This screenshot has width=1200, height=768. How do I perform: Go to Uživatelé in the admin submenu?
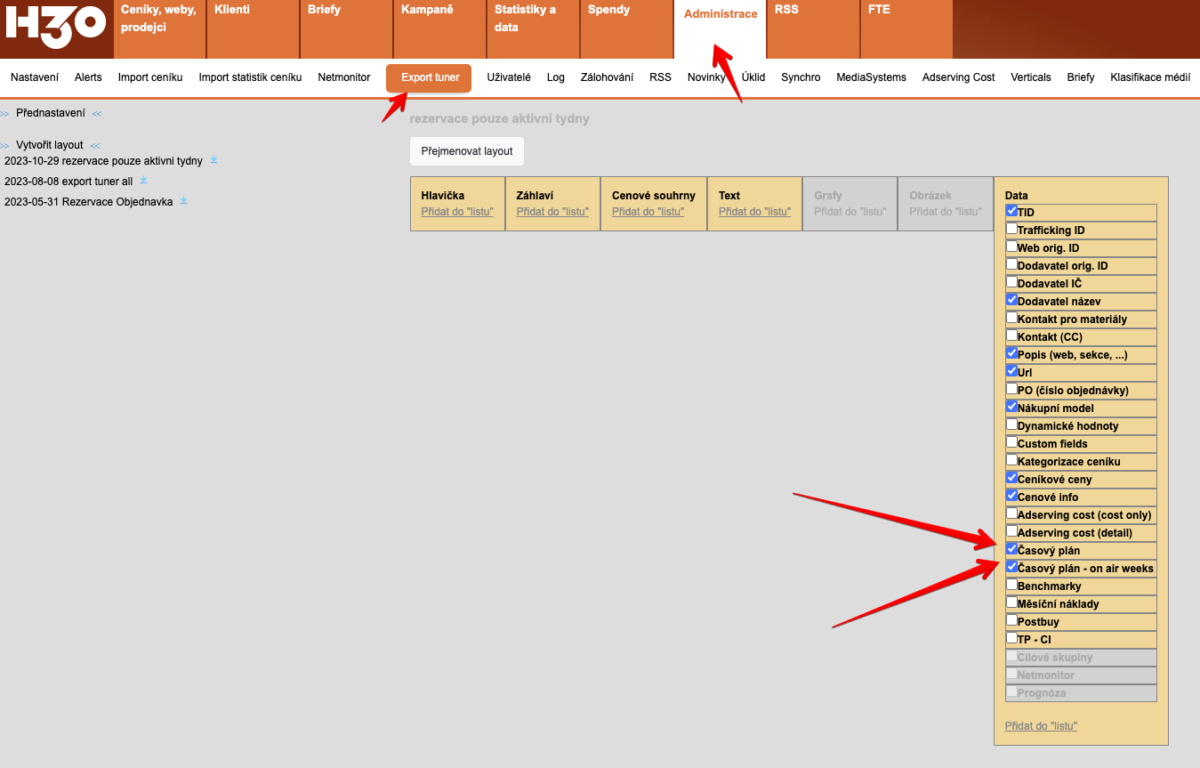point(509,77)
